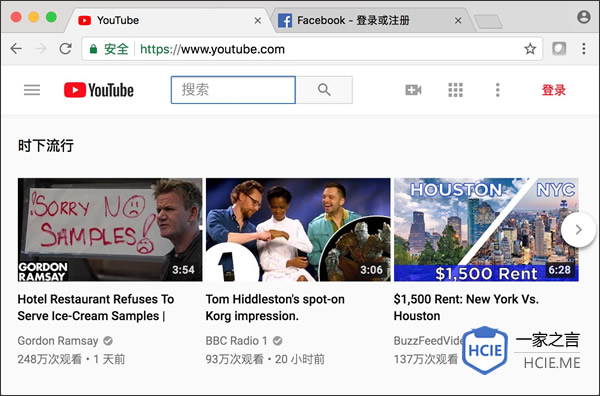This screenshot has height=396, width=600.
Task: Reload the YouTube page
Action: click(x=65, y=49)
